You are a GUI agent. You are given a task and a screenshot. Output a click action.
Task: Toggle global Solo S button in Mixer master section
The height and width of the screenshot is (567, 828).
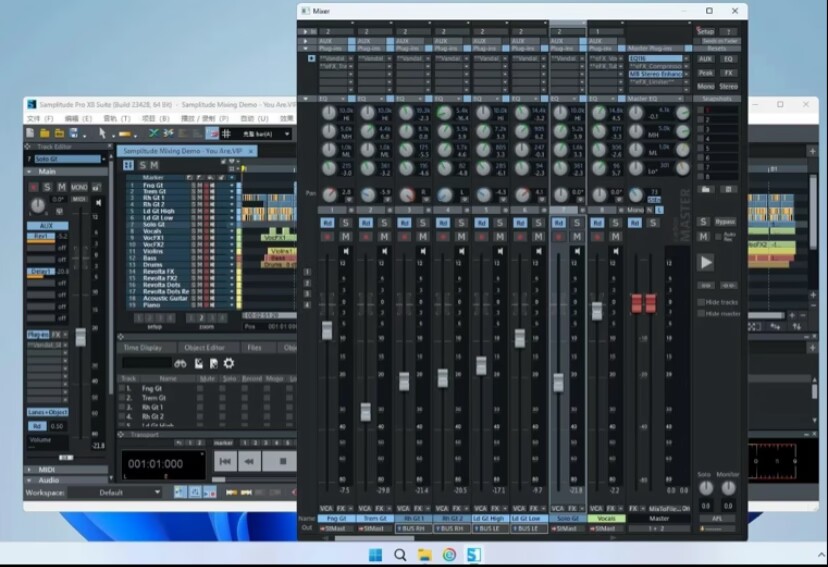click(703, 222)
